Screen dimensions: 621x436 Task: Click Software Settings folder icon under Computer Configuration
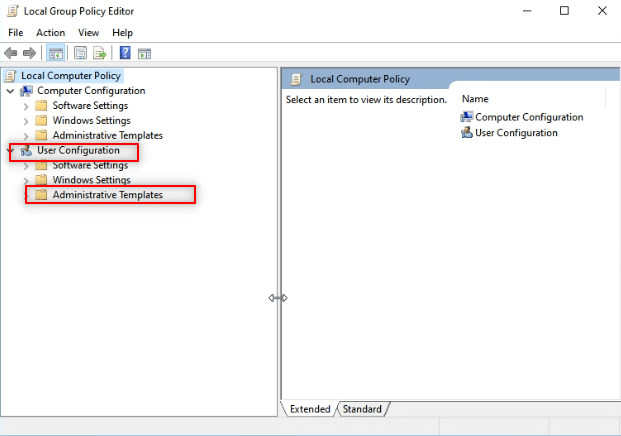[x=41, y=106]
